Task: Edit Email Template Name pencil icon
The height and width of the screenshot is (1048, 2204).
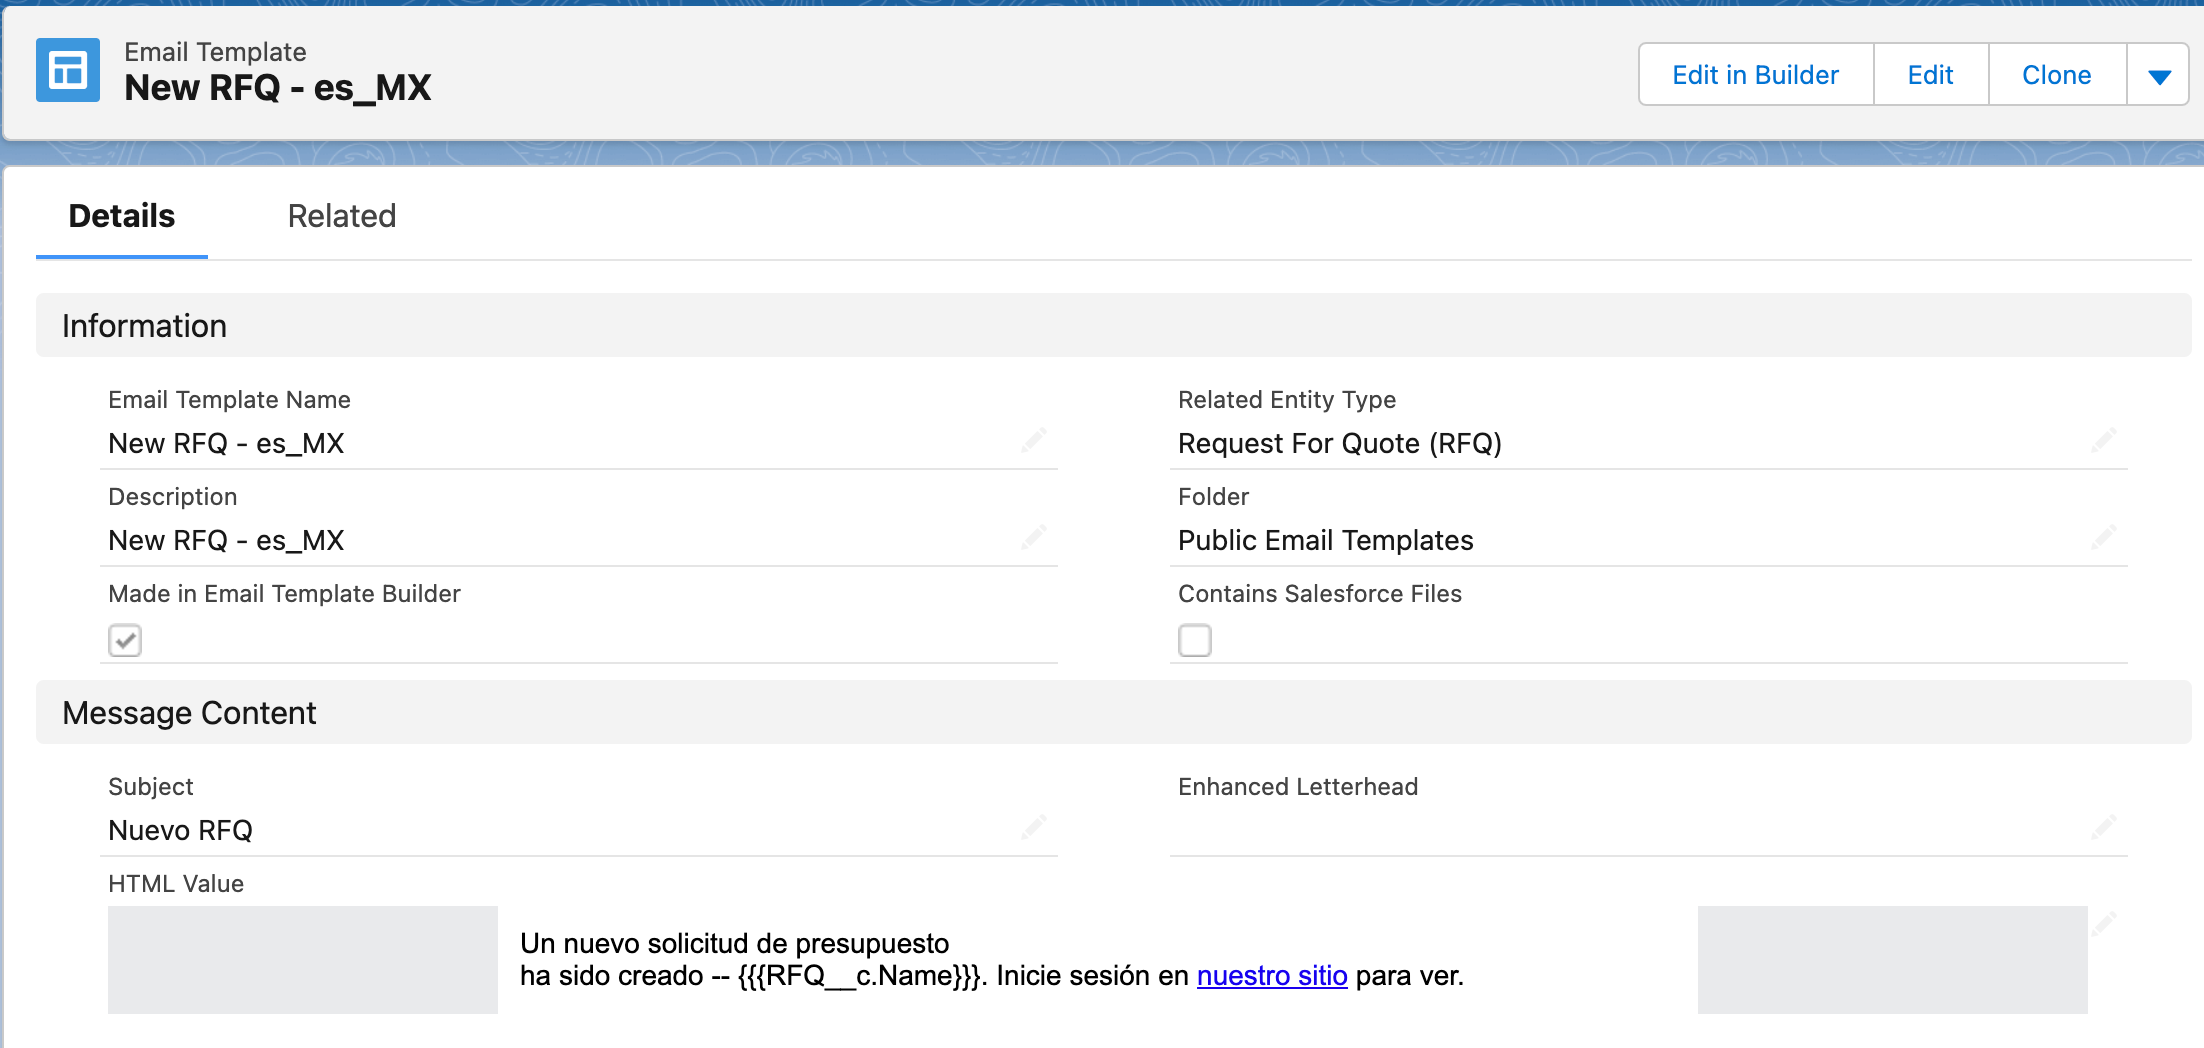Action: pyautogui.click(x=1034, y=440)
